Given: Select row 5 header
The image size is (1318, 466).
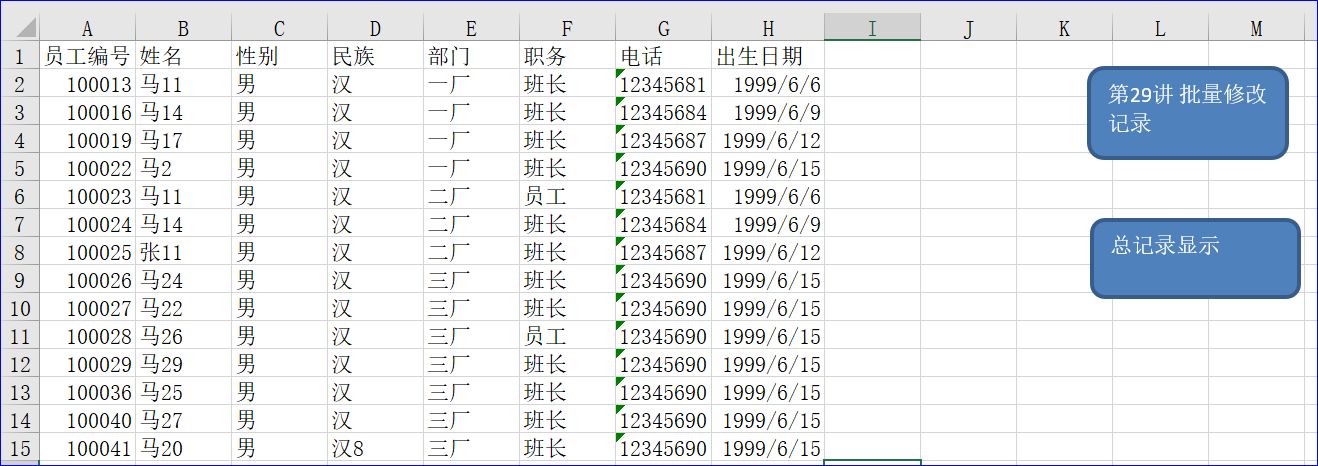Looking at the screenshot, I should [x=21, y=168].
